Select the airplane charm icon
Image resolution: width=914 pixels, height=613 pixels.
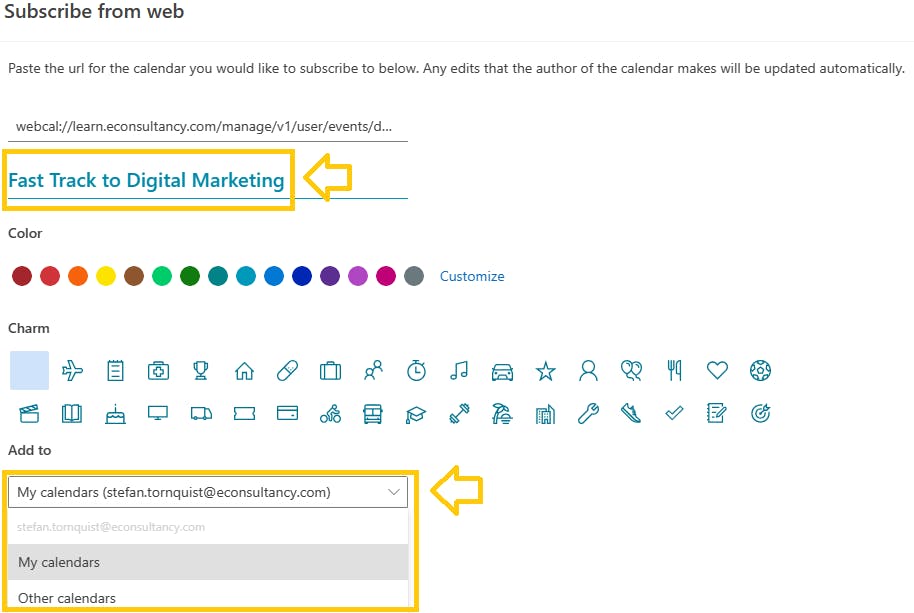[73, 371]
